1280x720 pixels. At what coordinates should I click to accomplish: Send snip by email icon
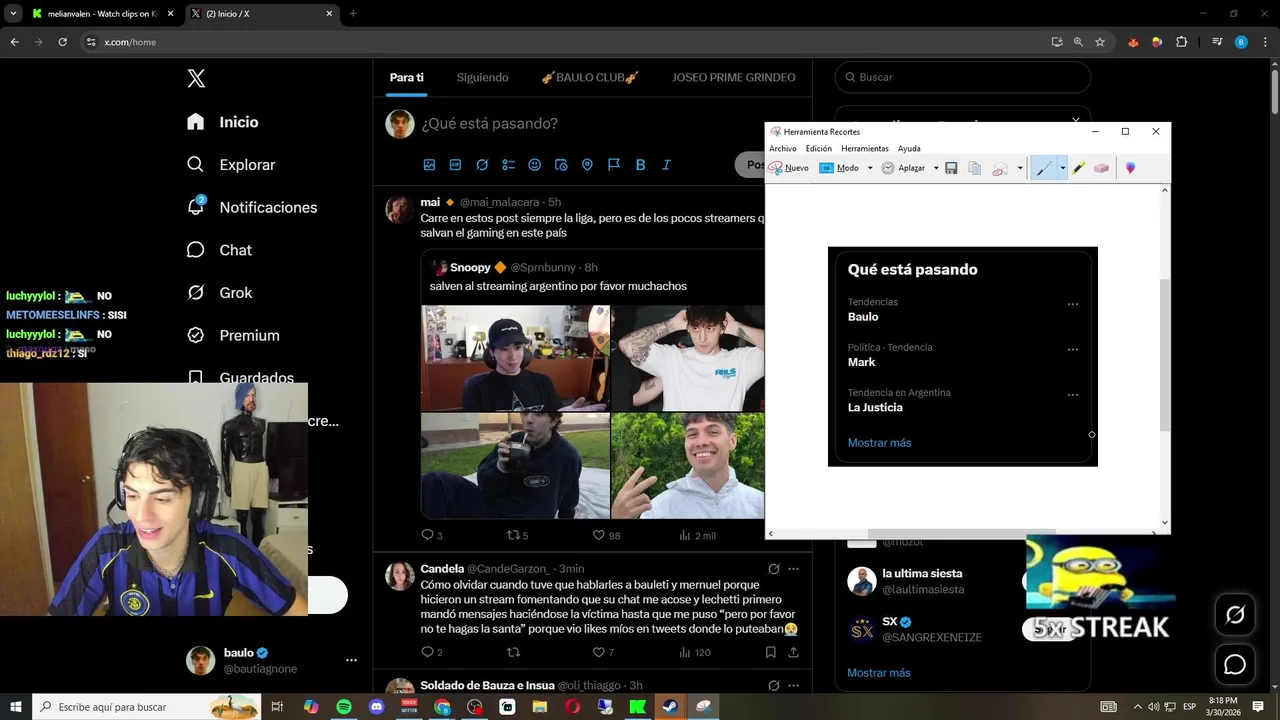[x=1000, y=168]
